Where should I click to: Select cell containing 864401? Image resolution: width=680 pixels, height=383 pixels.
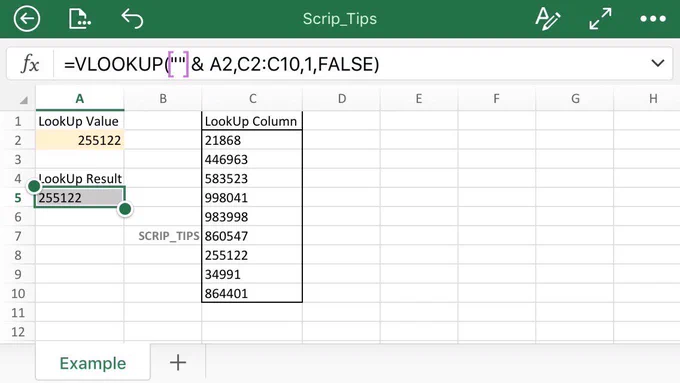pyautogui.click(x=252, y=293)
